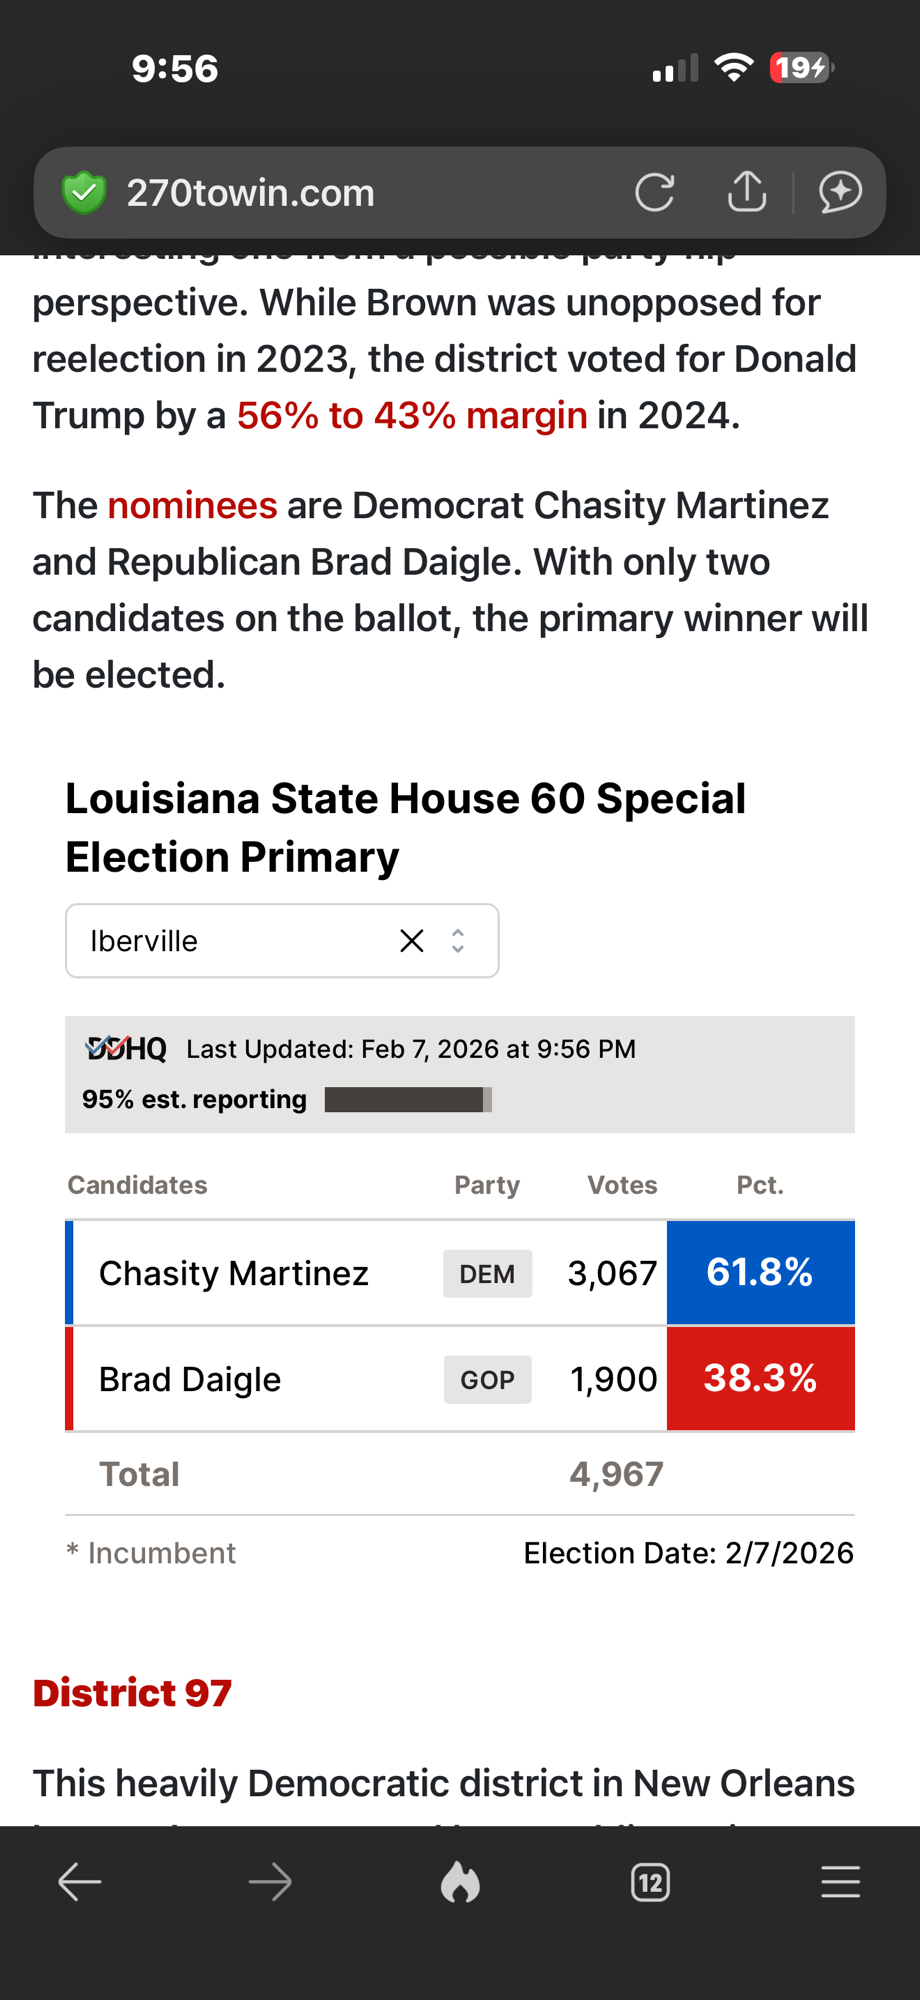Go back with the left arrow
This screenshot has width=920, height=2000.
tap(79, 1883)
